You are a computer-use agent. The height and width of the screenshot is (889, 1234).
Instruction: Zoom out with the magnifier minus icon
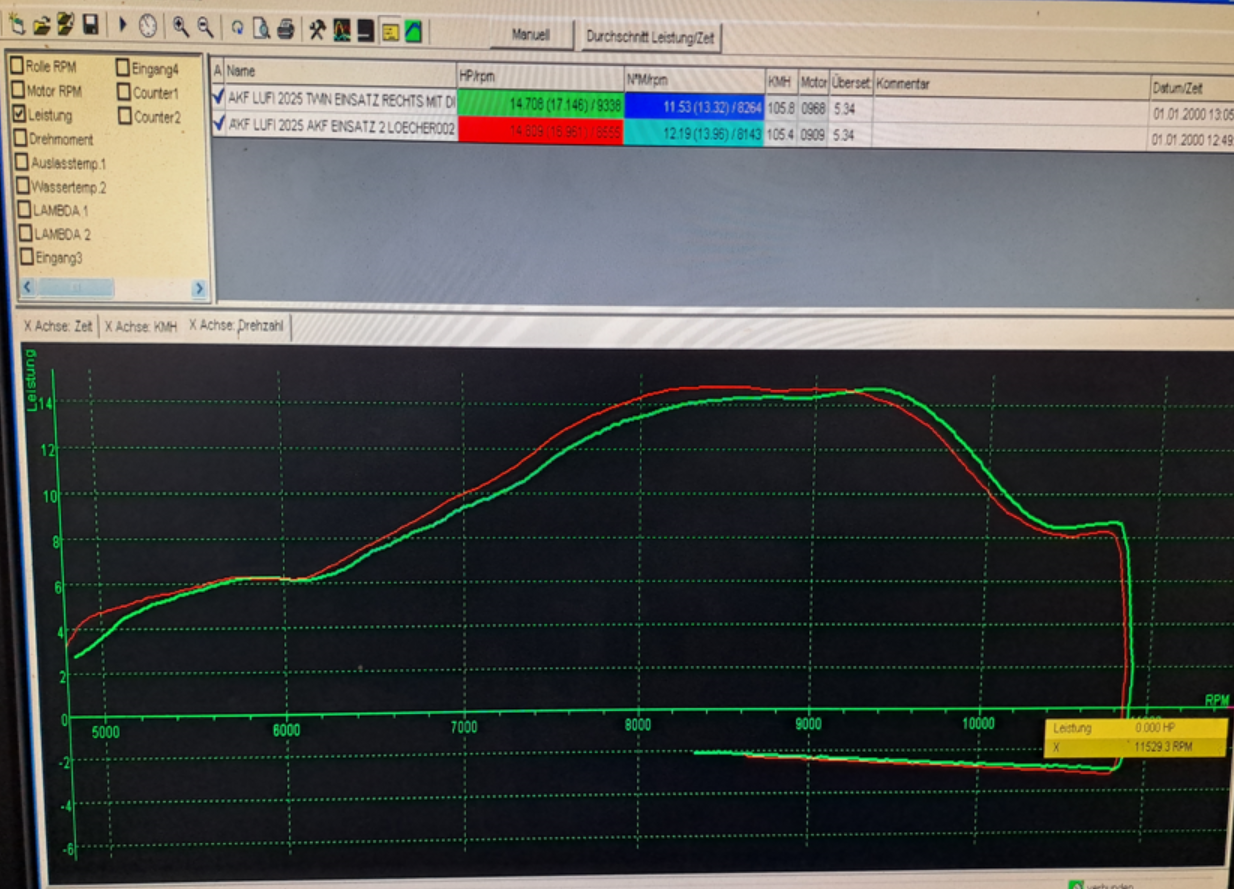tap(205, 27)
